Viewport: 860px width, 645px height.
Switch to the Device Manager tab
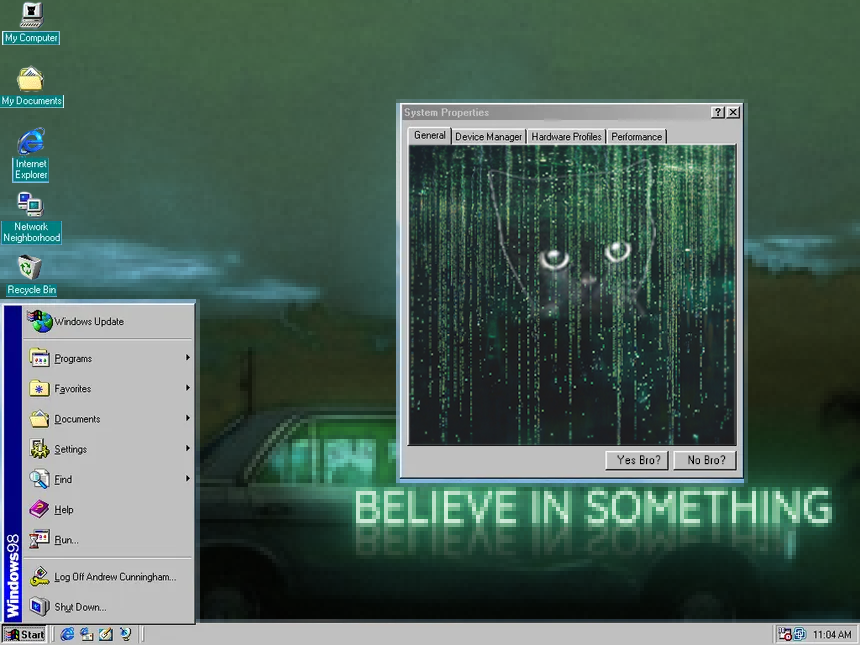[x=488, y=137]
